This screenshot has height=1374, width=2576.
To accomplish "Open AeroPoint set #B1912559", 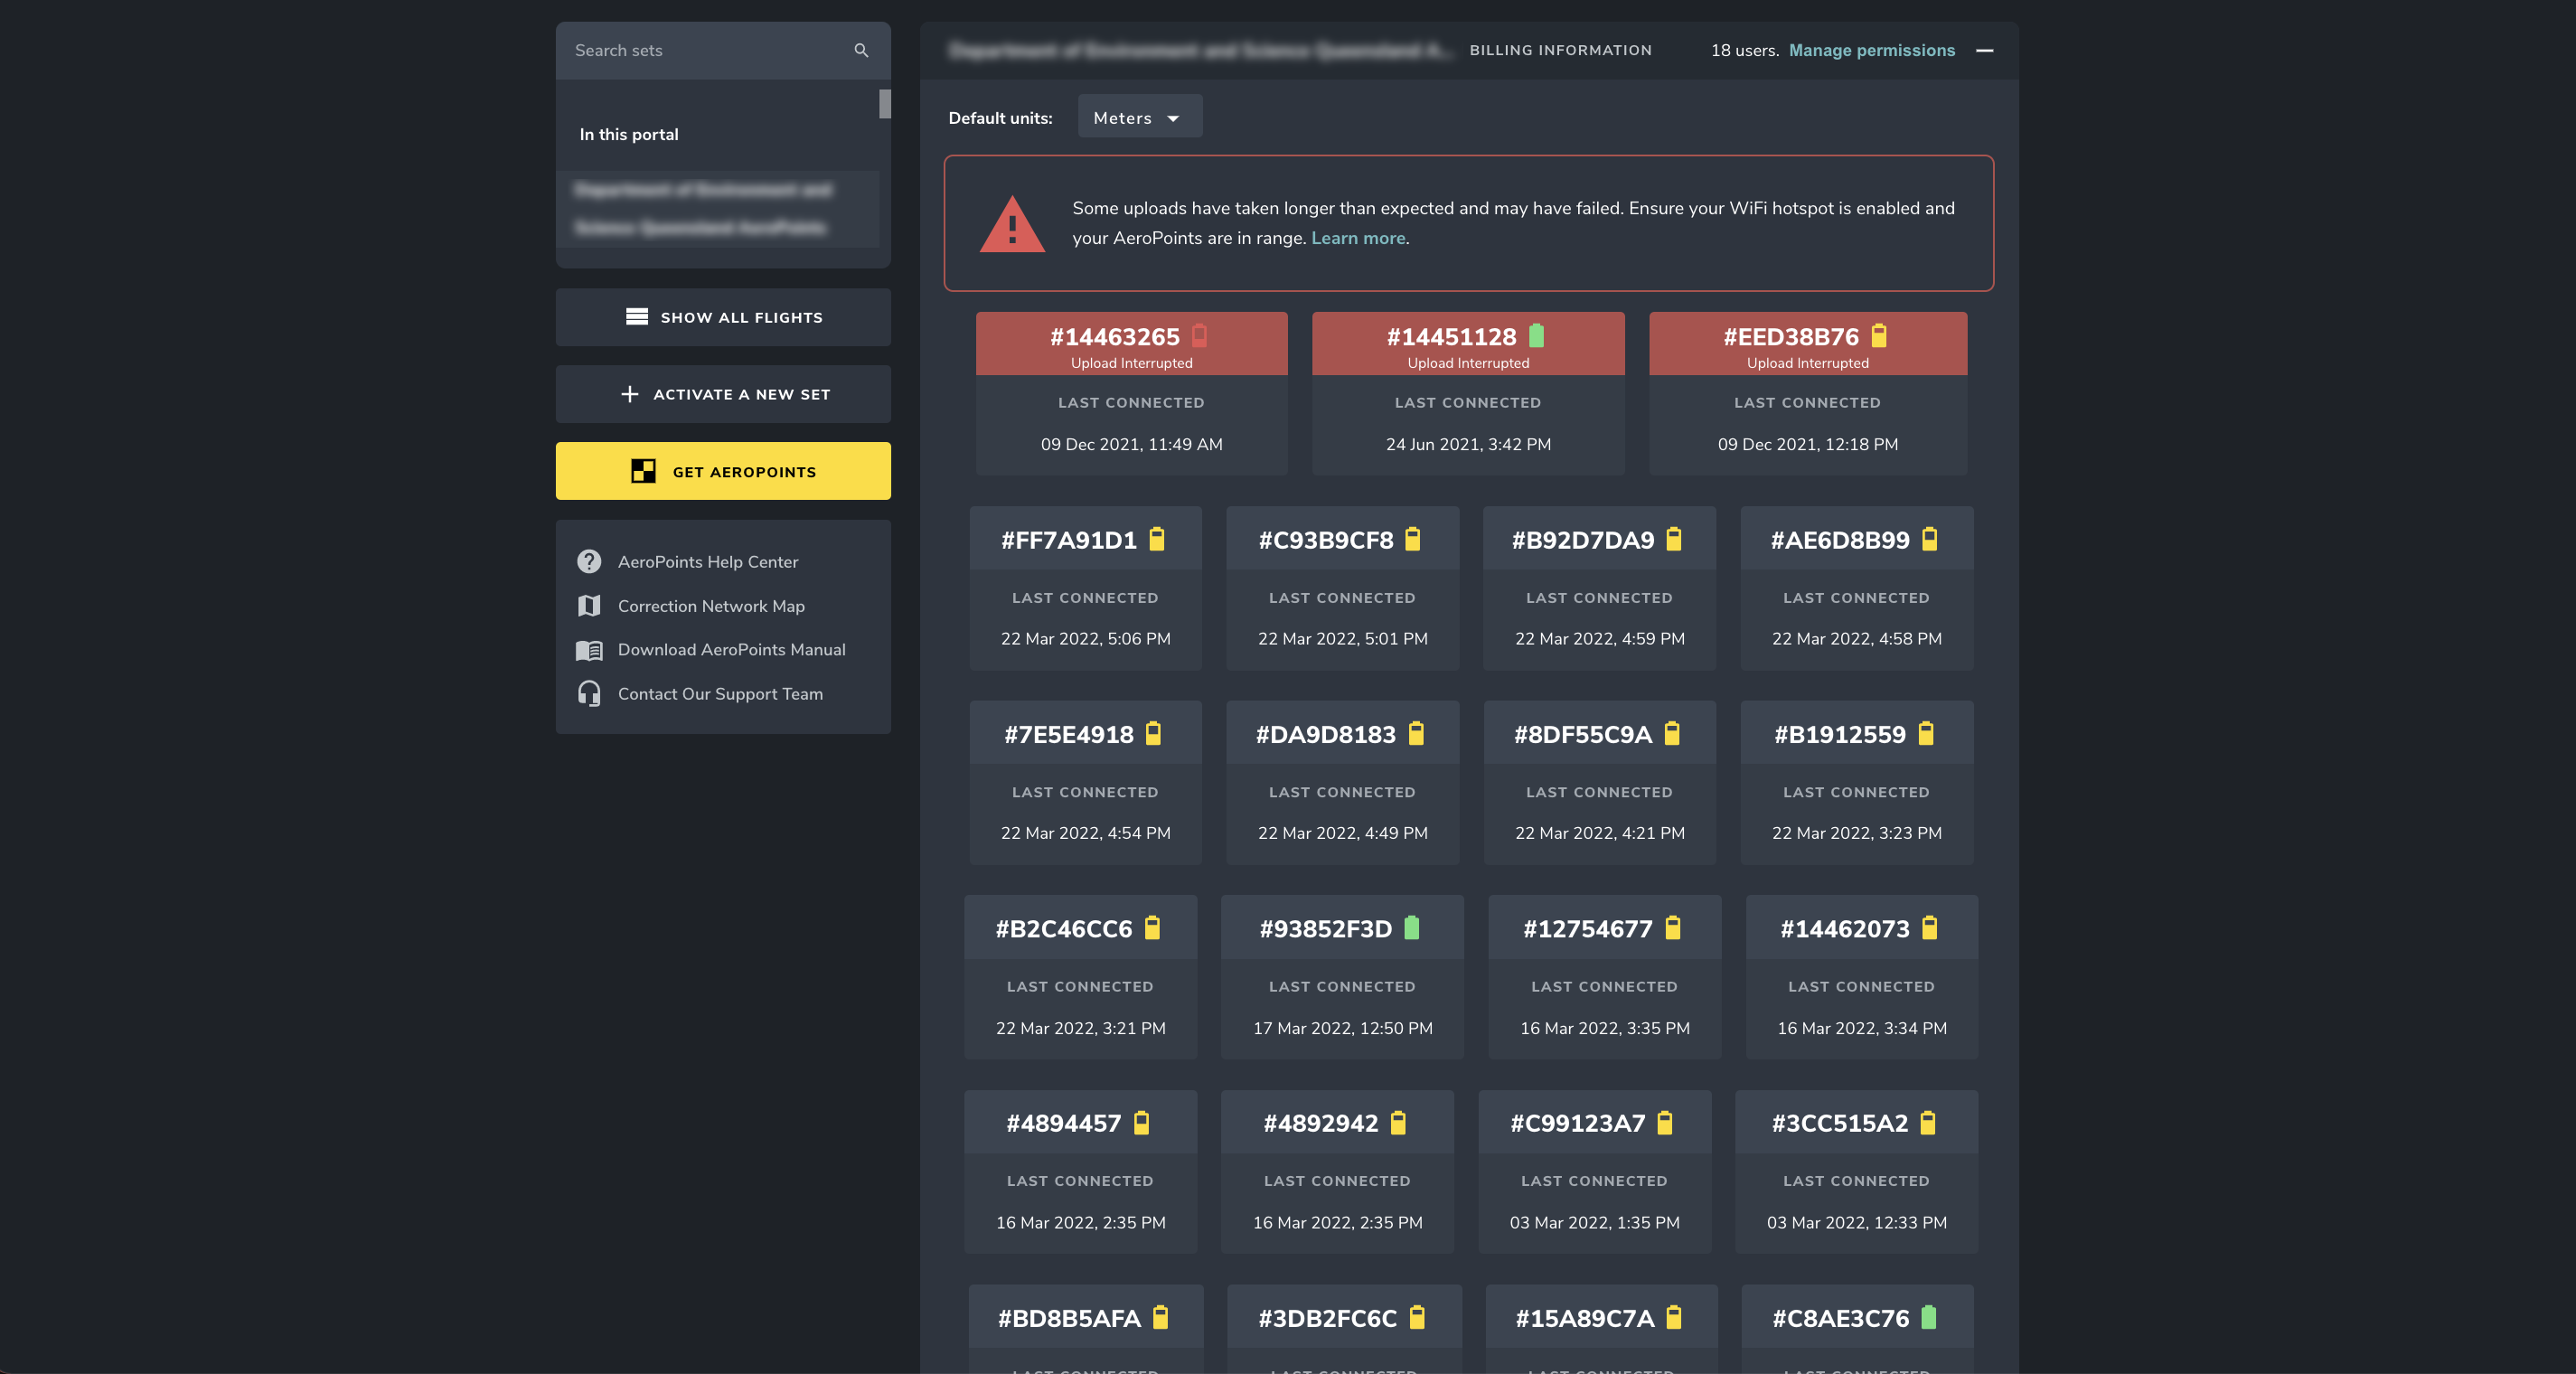I will pyautogui.click(x=1857, y=782).
